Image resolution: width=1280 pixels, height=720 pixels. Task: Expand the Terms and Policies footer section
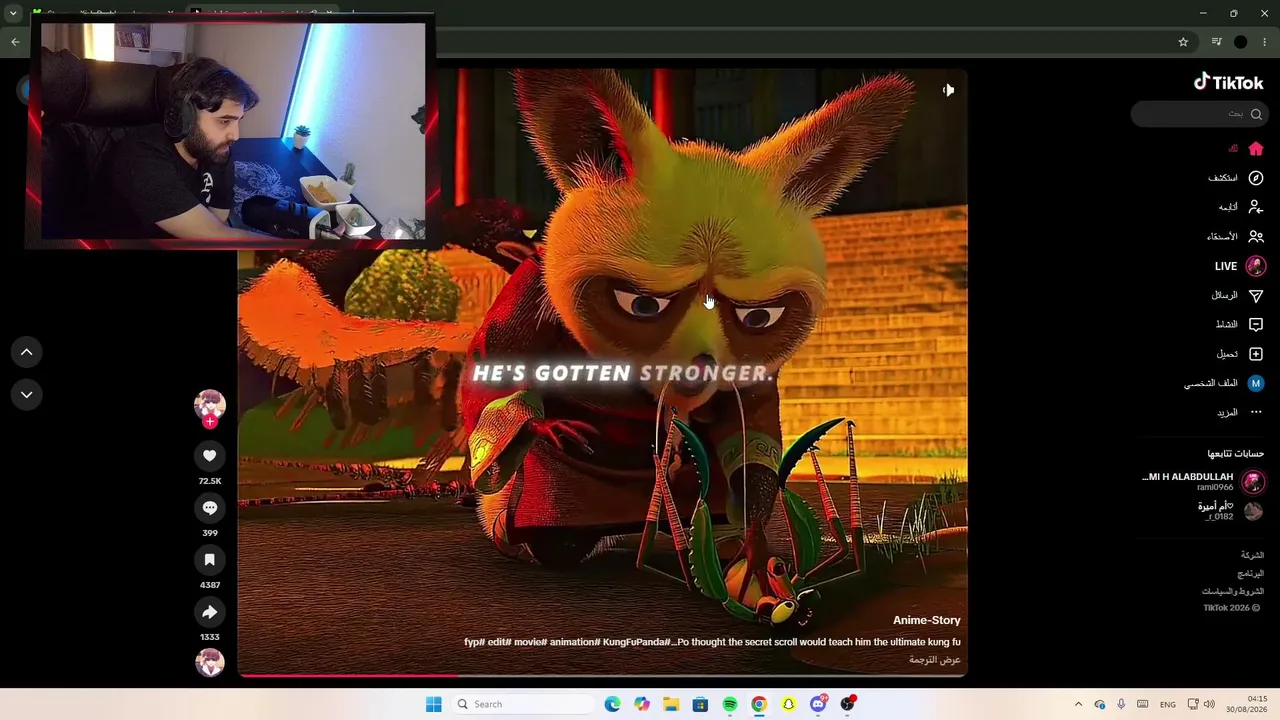coord(1233,592)
